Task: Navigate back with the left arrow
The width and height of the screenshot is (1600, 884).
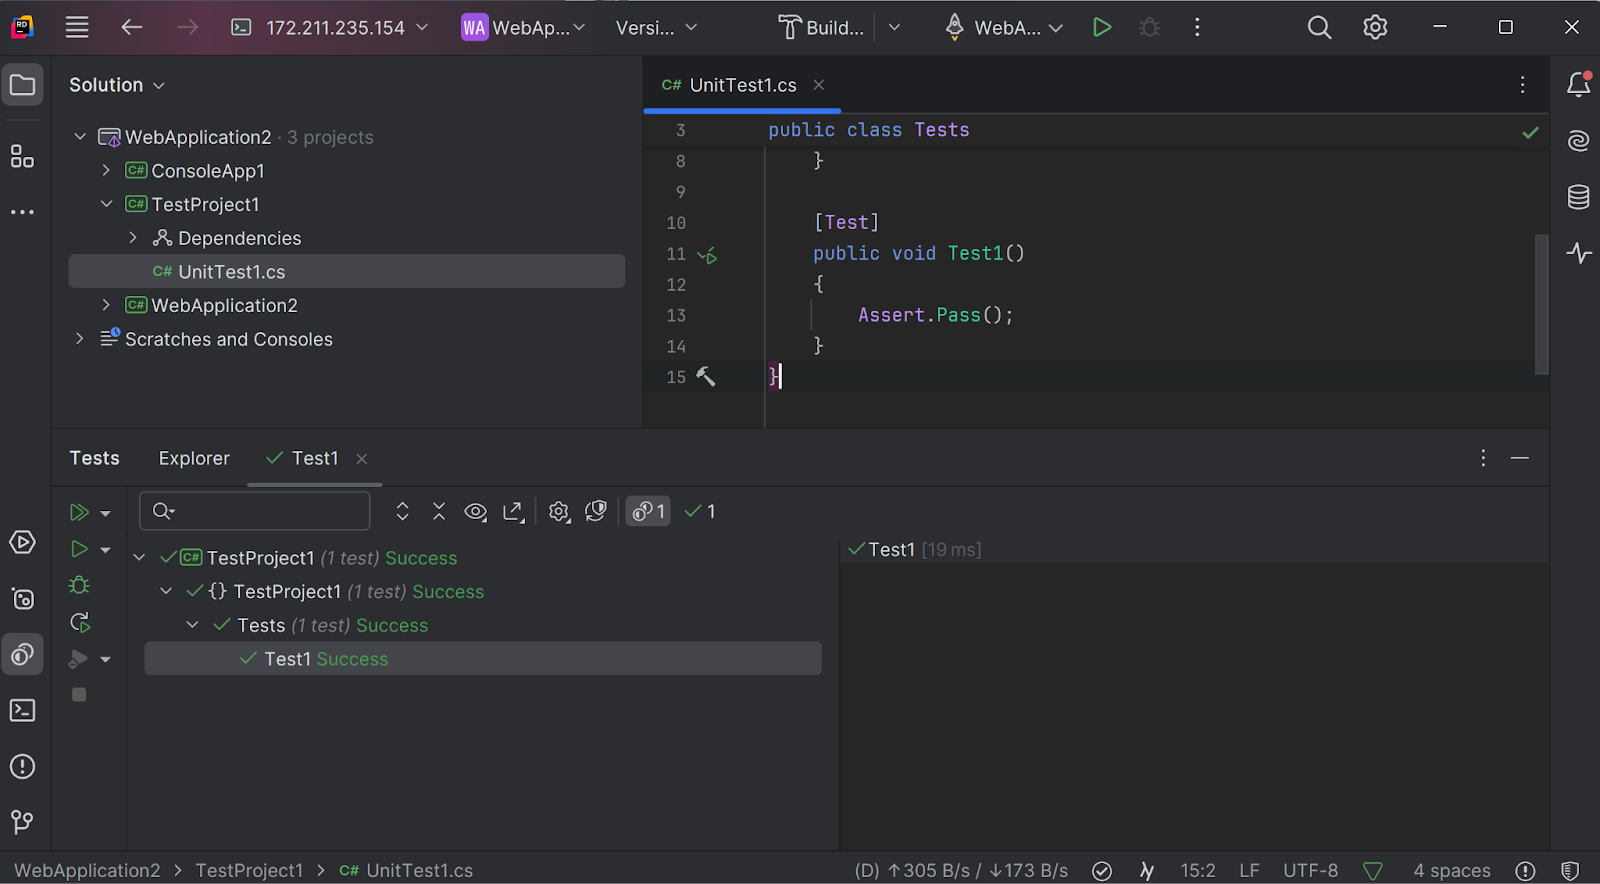Action: (131, 27)
